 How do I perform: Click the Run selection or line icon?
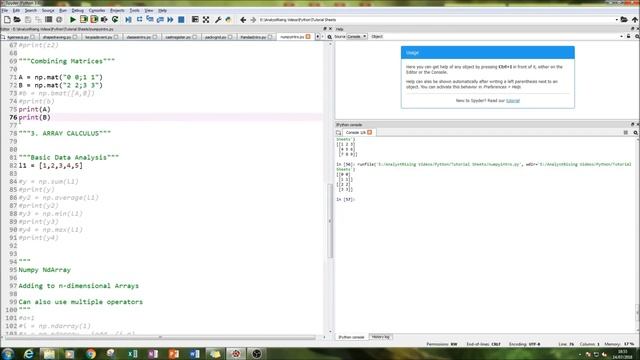[x=104, y=20]
